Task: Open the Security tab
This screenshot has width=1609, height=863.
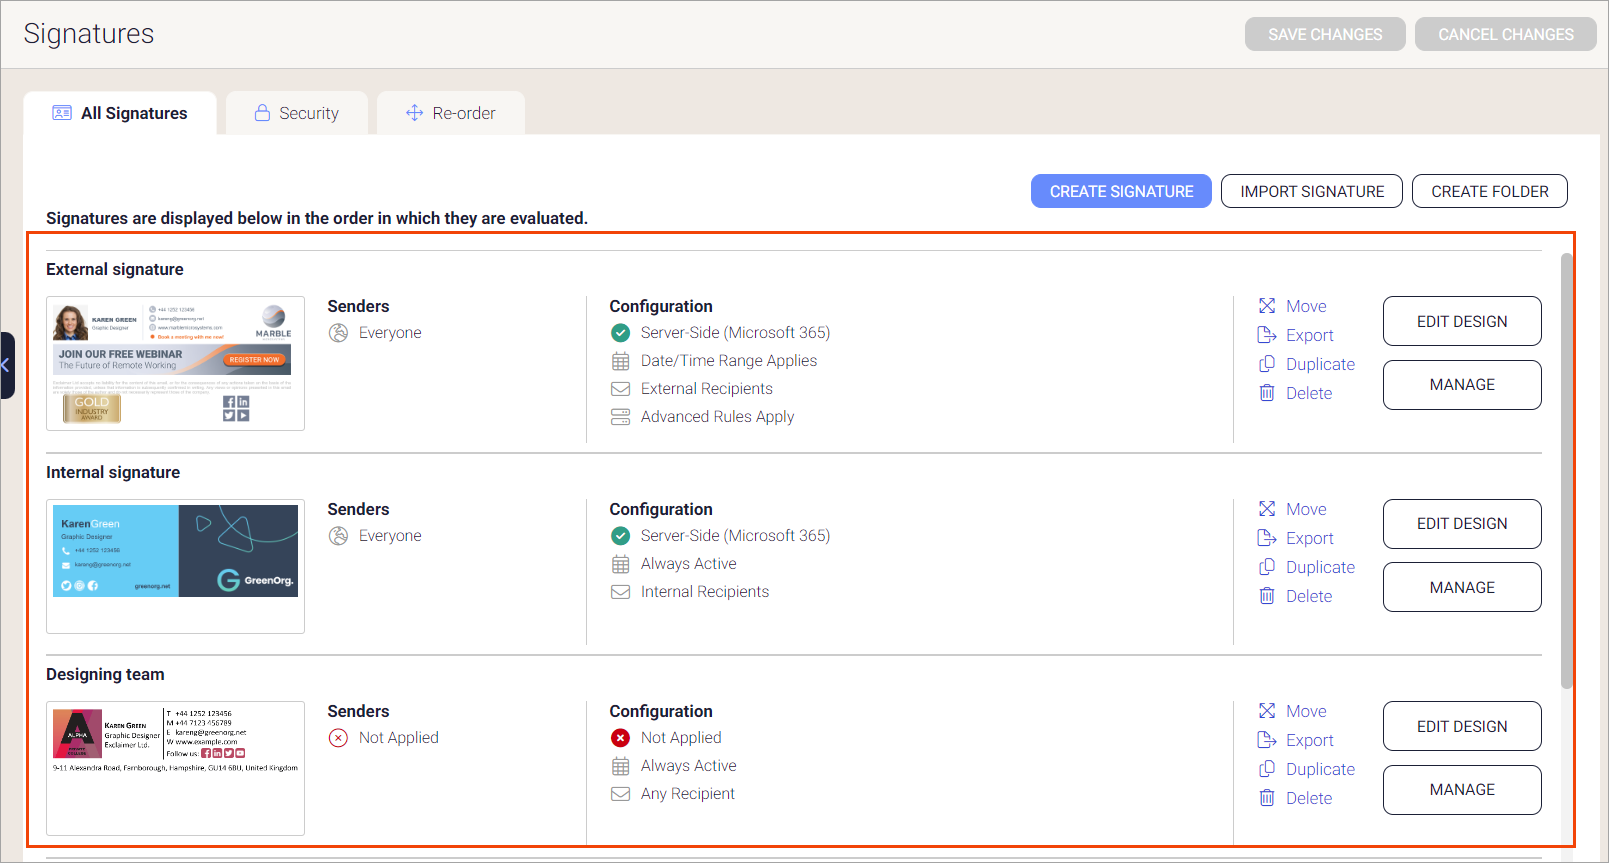Action: point(297,113)
